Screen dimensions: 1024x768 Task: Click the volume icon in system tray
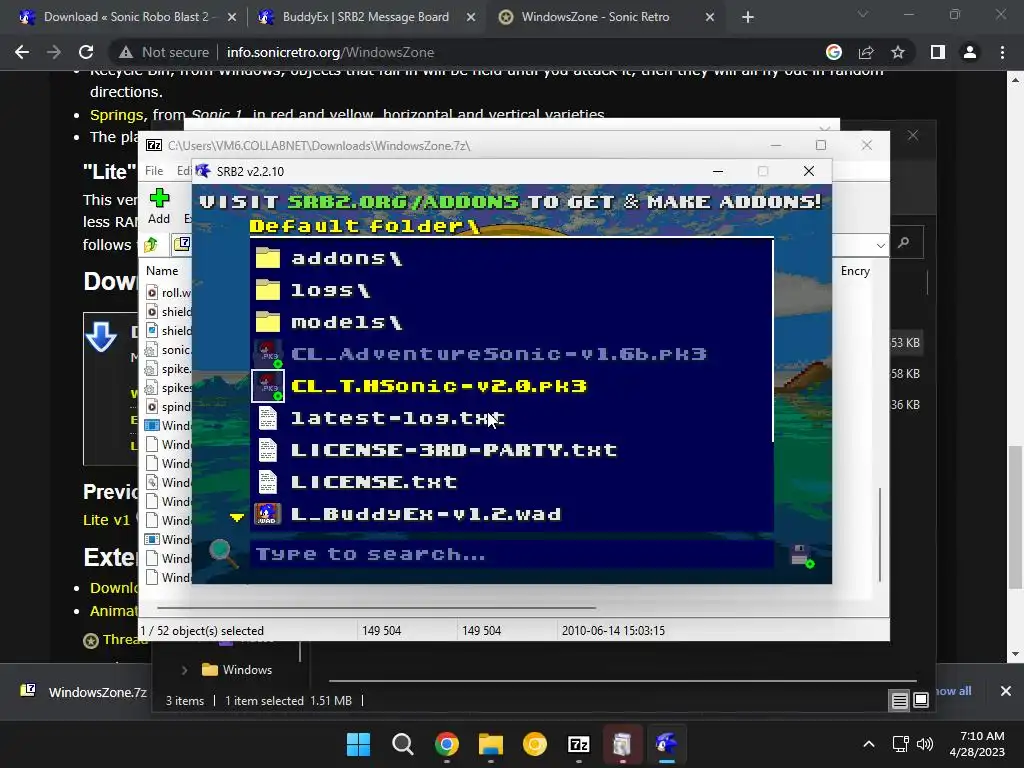tap(925, 744)
